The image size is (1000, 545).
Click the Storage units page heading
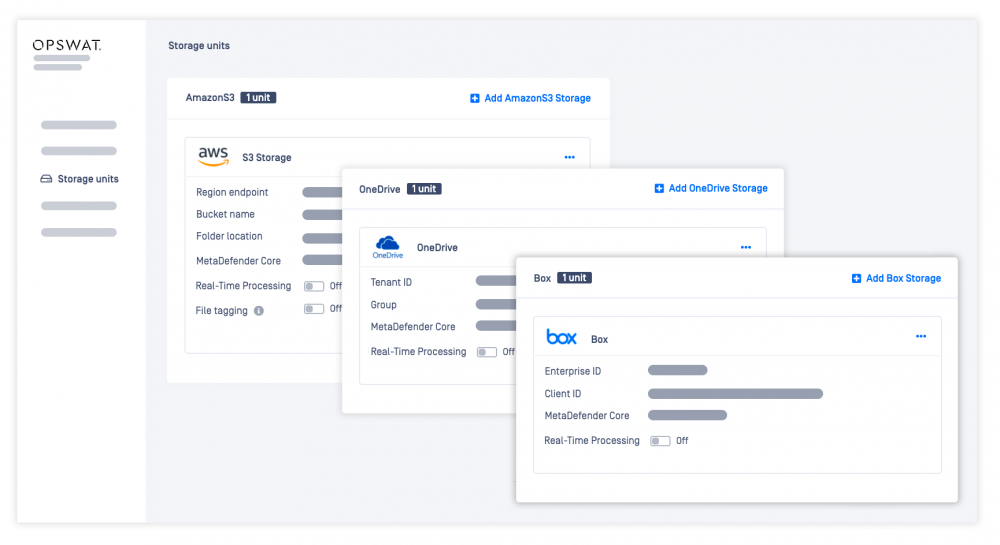pyautogui.click(x=199, y=46)
